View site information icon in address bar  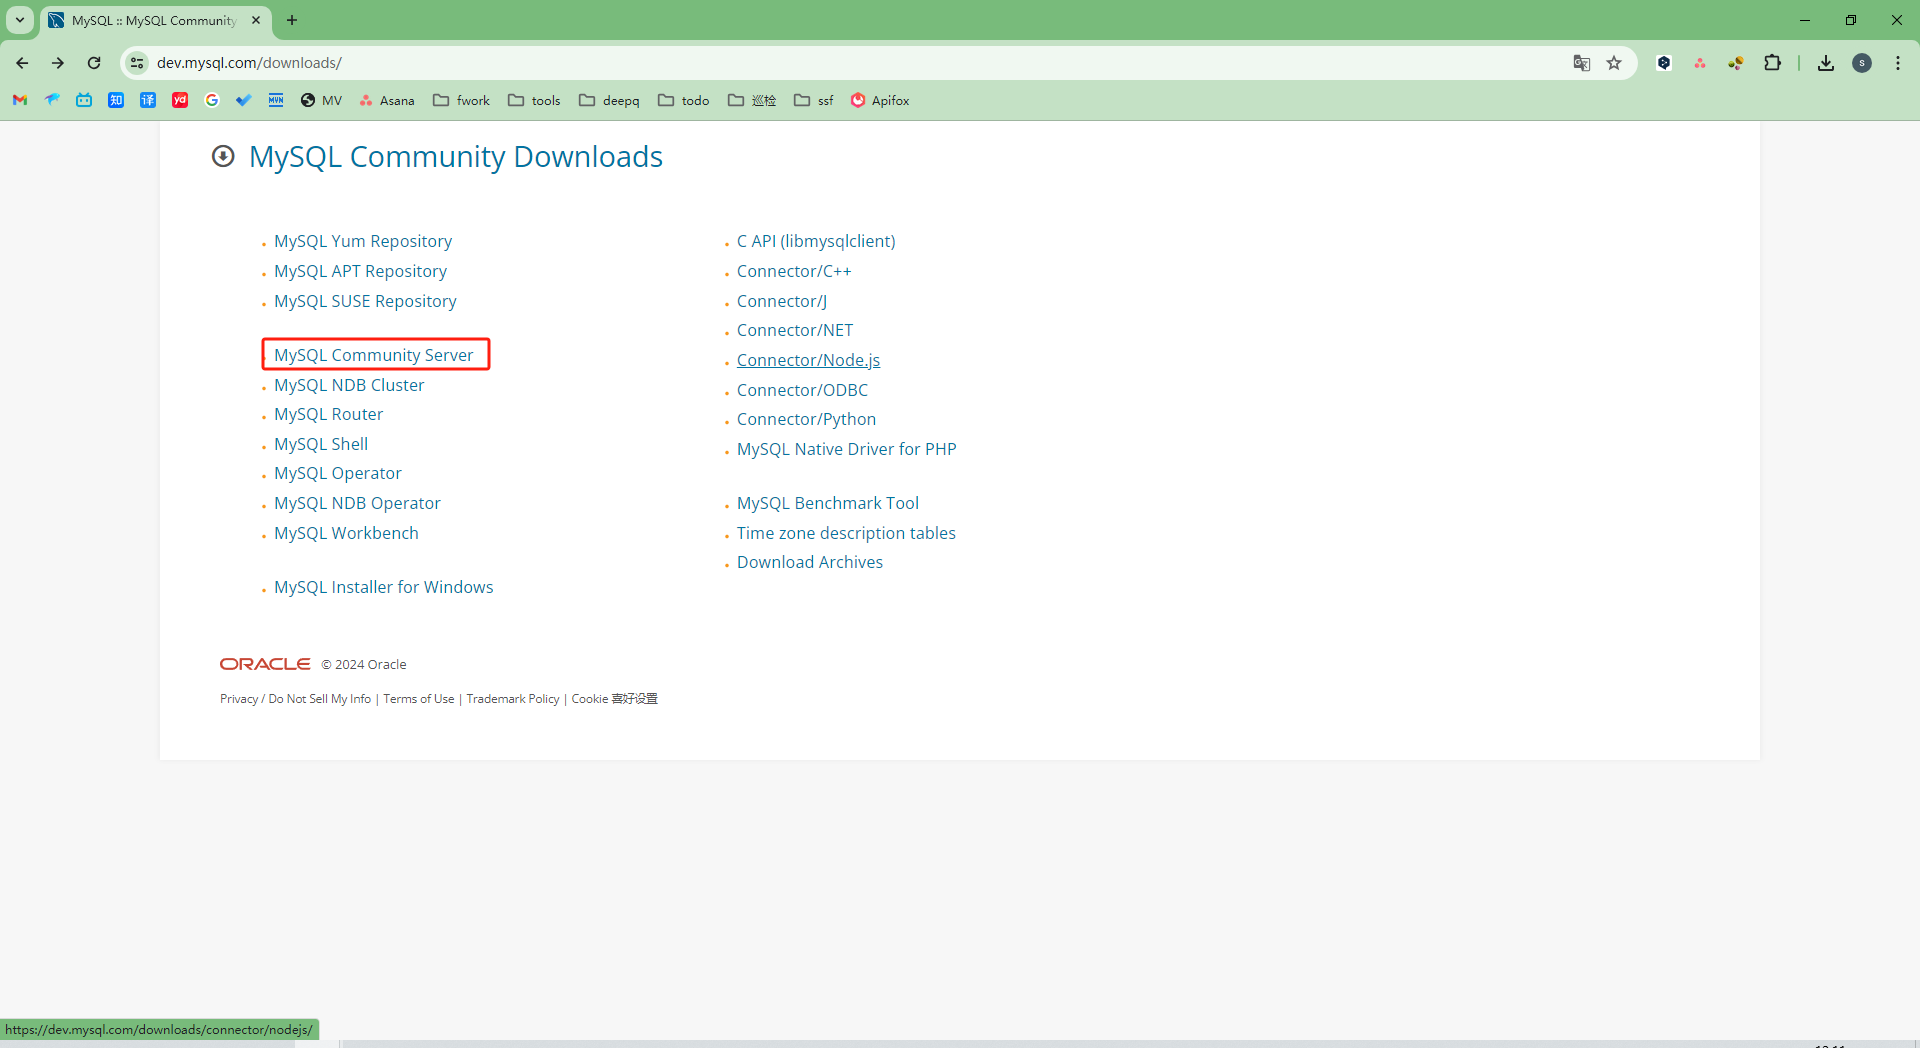pyautogui.click(x=137, y=63)
